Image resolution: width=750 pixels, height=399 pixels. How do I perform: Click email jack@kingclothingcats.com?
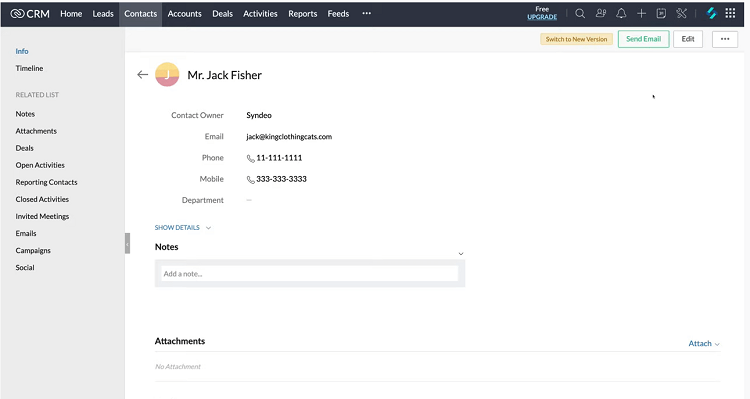(289, 137)
